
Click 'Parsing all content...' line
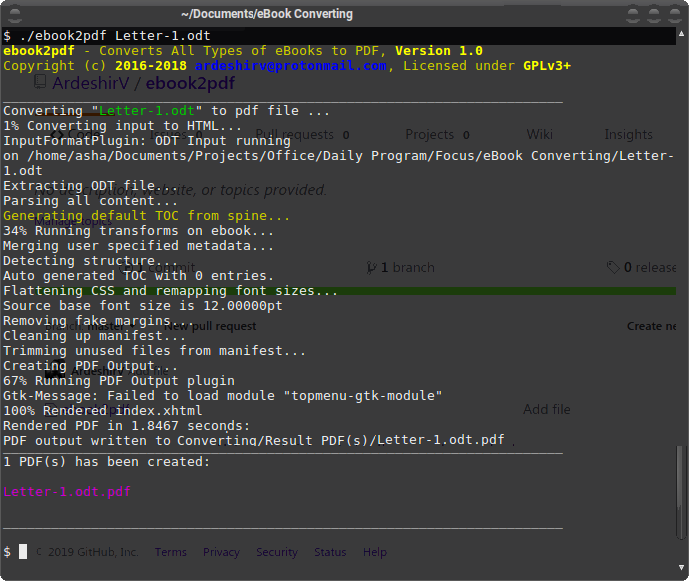coord(91,201)
